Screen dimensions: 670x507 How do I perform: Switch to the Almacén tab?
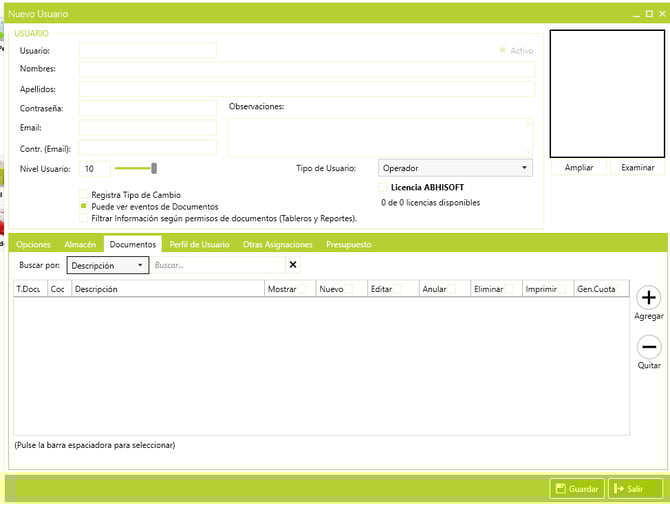(x=80, y=244)
